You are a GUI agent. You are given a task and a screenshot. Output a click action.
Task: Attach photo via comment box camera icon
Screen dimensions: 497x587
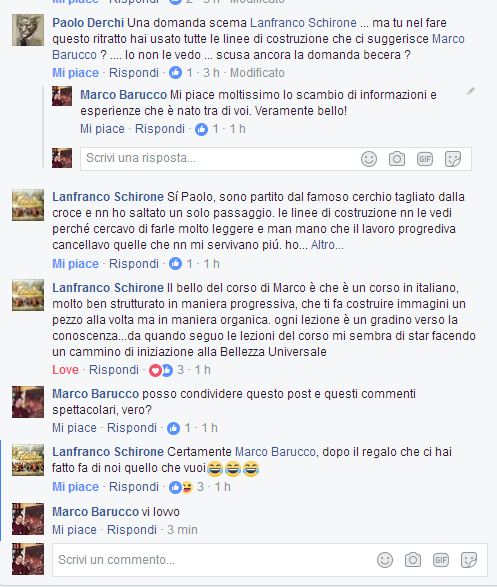click(413, 560)
